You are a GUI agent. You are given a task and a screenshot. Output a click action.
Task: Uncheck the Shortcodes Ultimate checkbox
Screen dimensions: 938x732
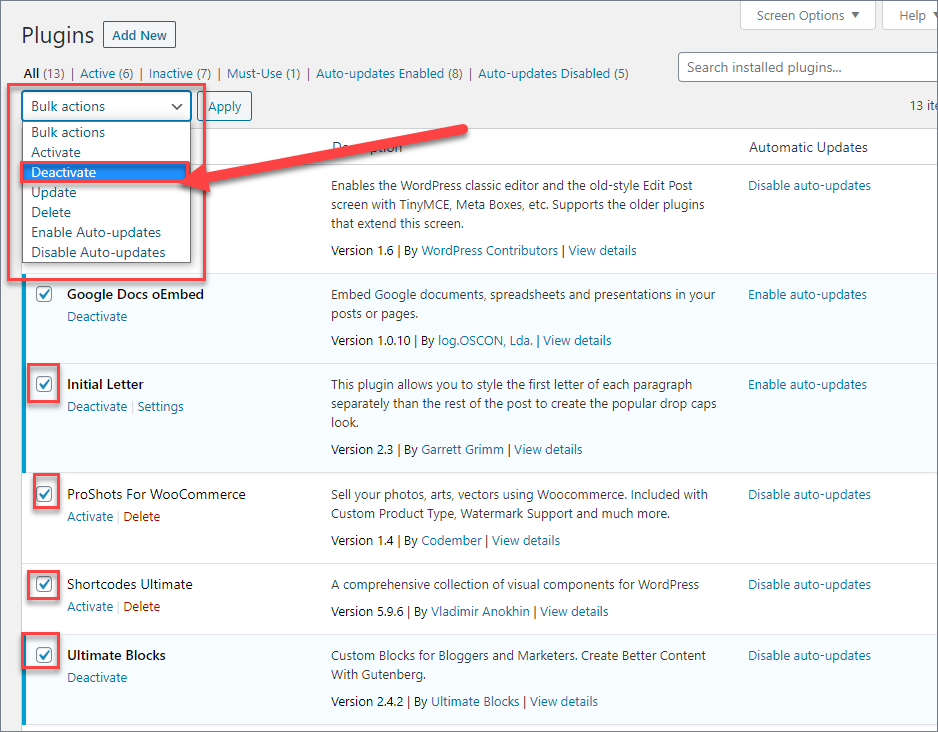pos(44,584)
